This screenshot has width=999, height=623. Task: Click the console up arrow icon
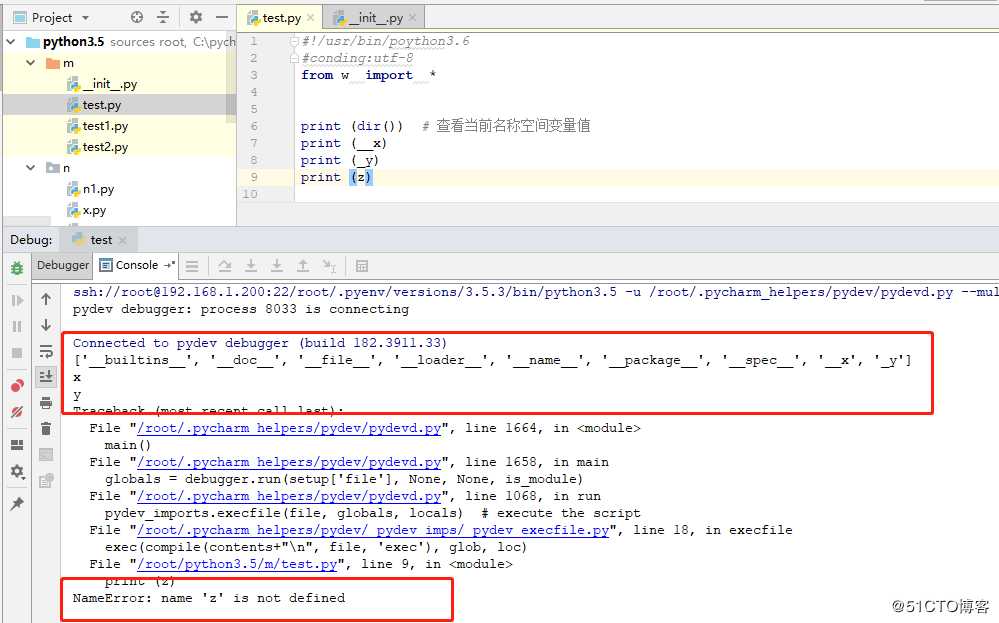coord(46,299)
